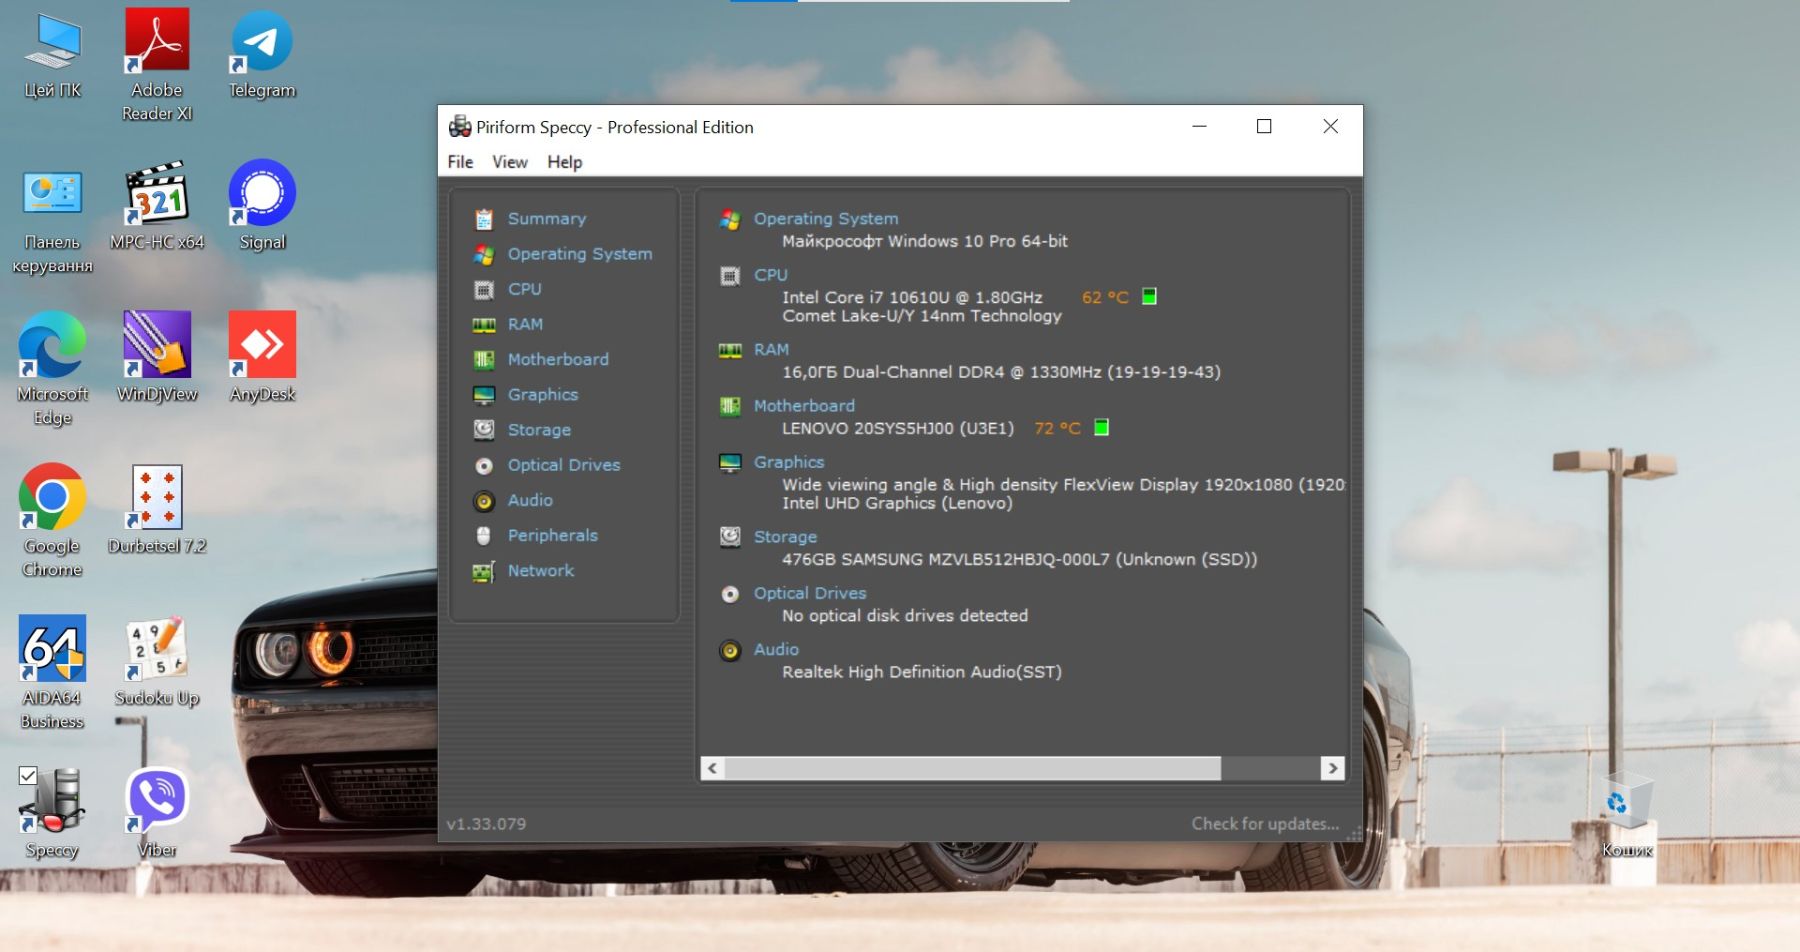Click the CPU chip icon in sidebar

(x=484, y=290)
